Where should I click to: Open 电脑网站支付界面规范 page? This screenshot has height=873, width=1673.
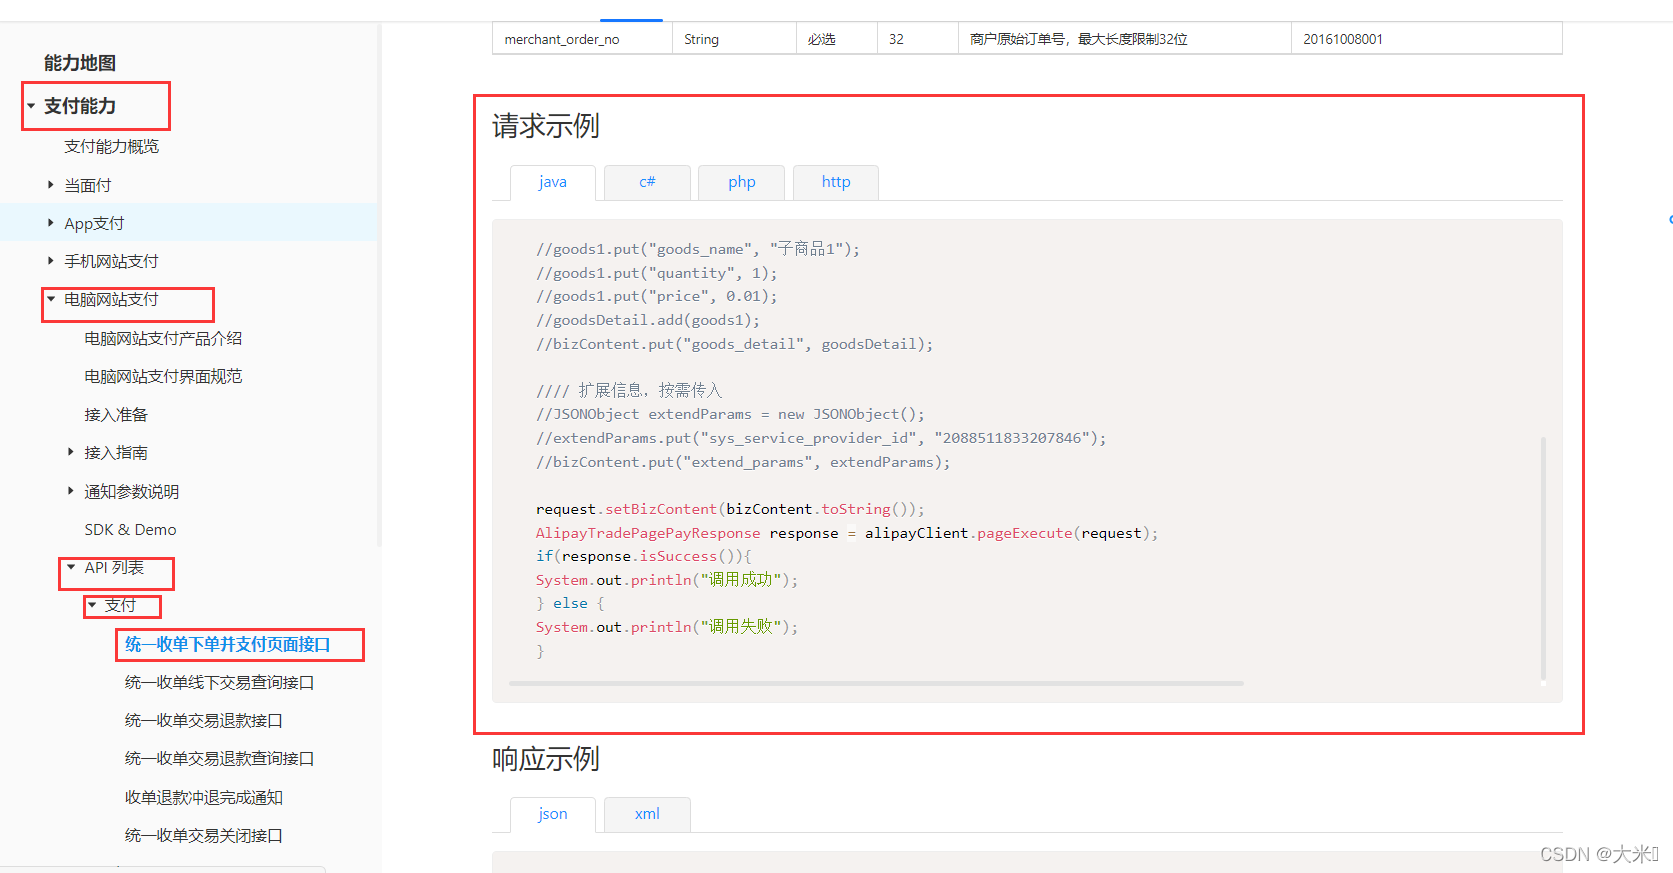coord(163,376)
